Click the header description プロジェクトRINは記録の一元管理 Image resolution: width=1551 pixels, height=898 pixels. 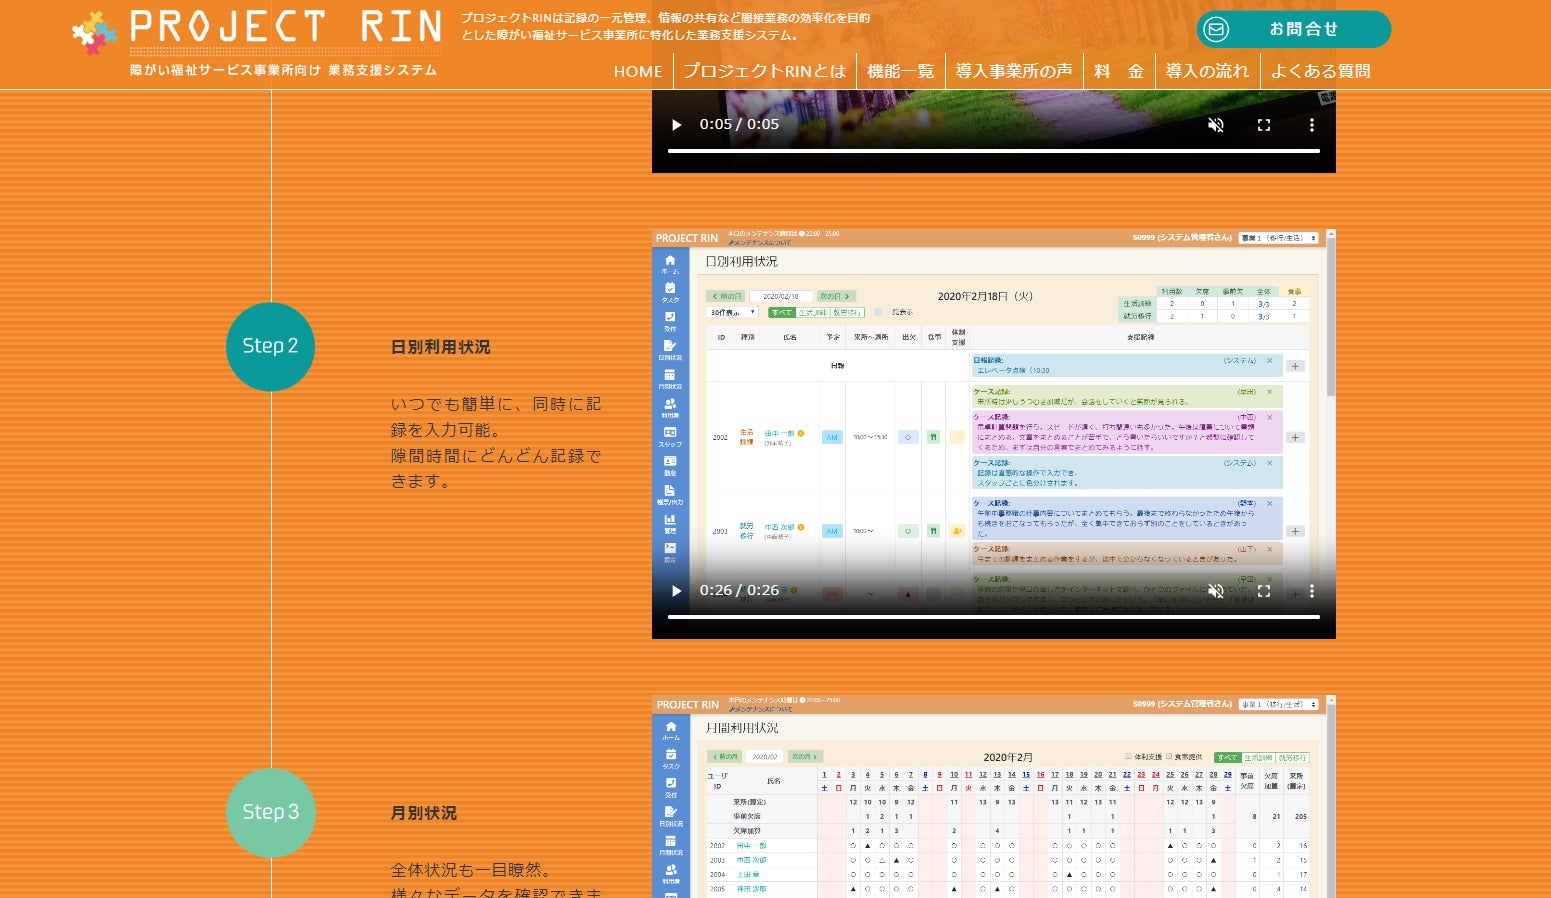pos(665,26)
